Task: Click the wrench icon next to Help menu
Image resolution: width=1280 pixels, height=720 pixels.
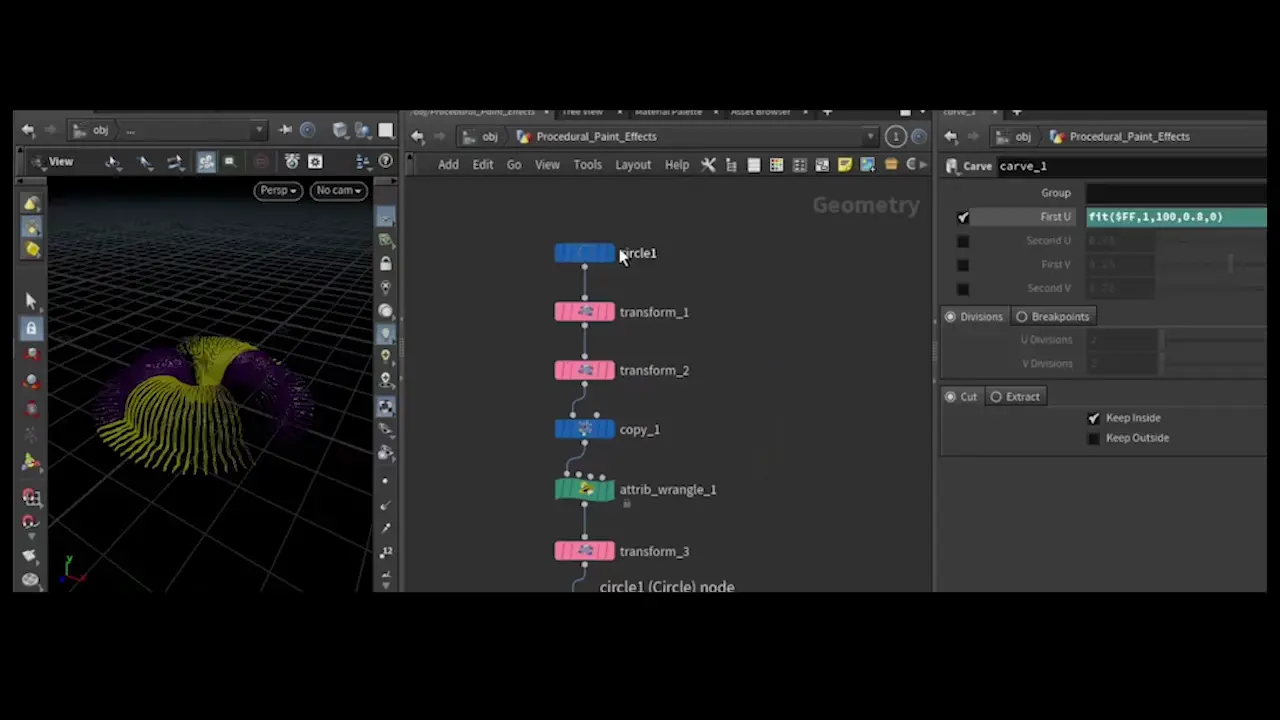Action: click(x=708, y=165)
